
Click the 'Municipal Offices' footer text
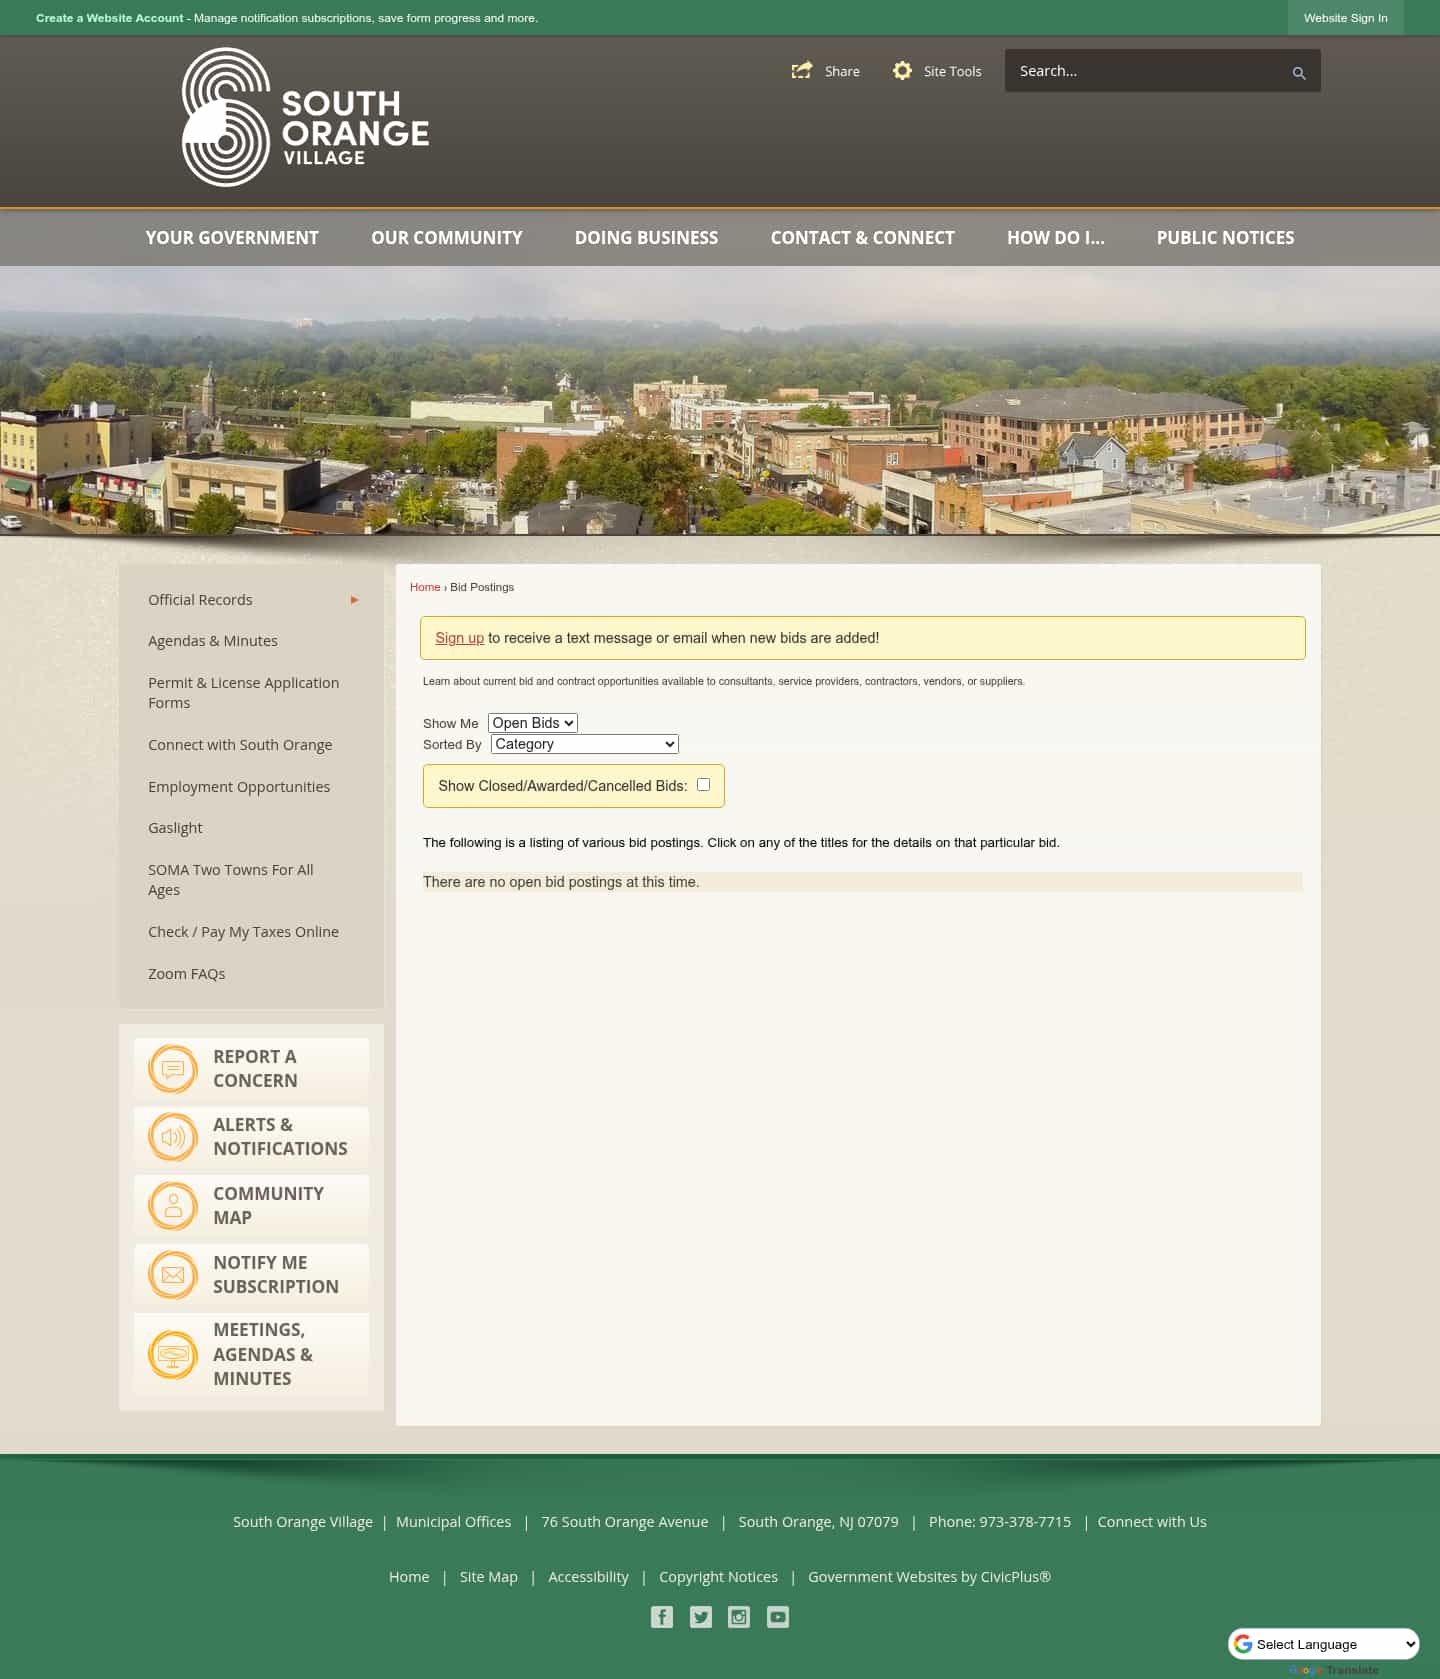[x=453, y=1522]
